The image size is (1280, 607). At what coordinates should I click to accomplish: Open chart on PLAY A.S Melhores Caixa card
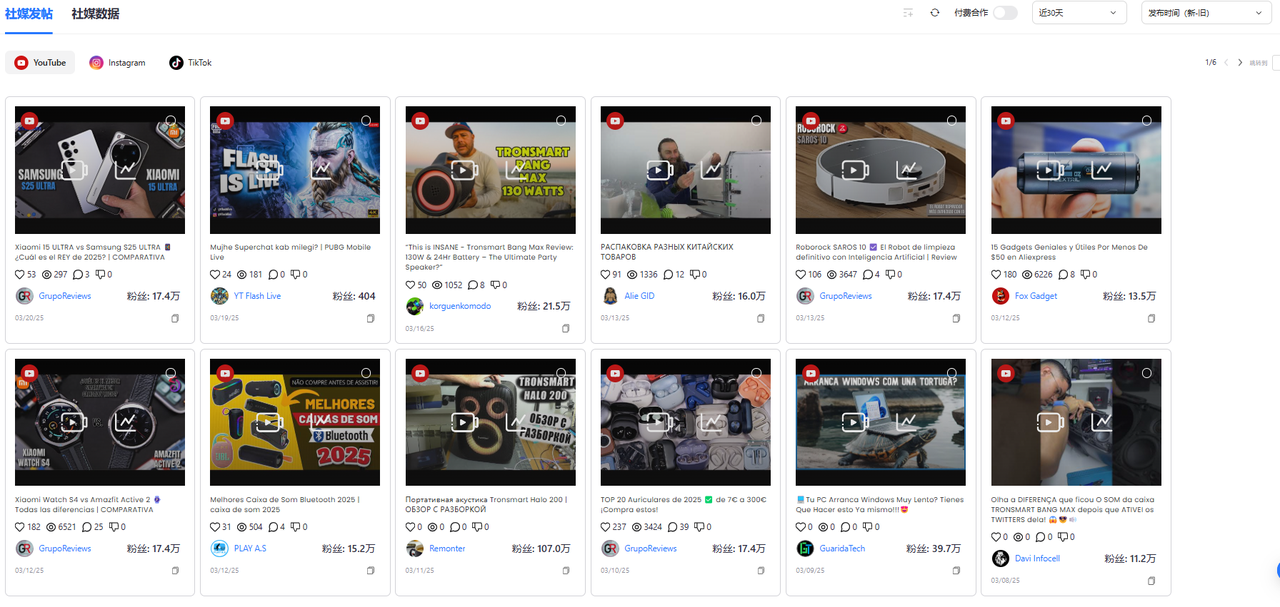(x=321, y=422)
